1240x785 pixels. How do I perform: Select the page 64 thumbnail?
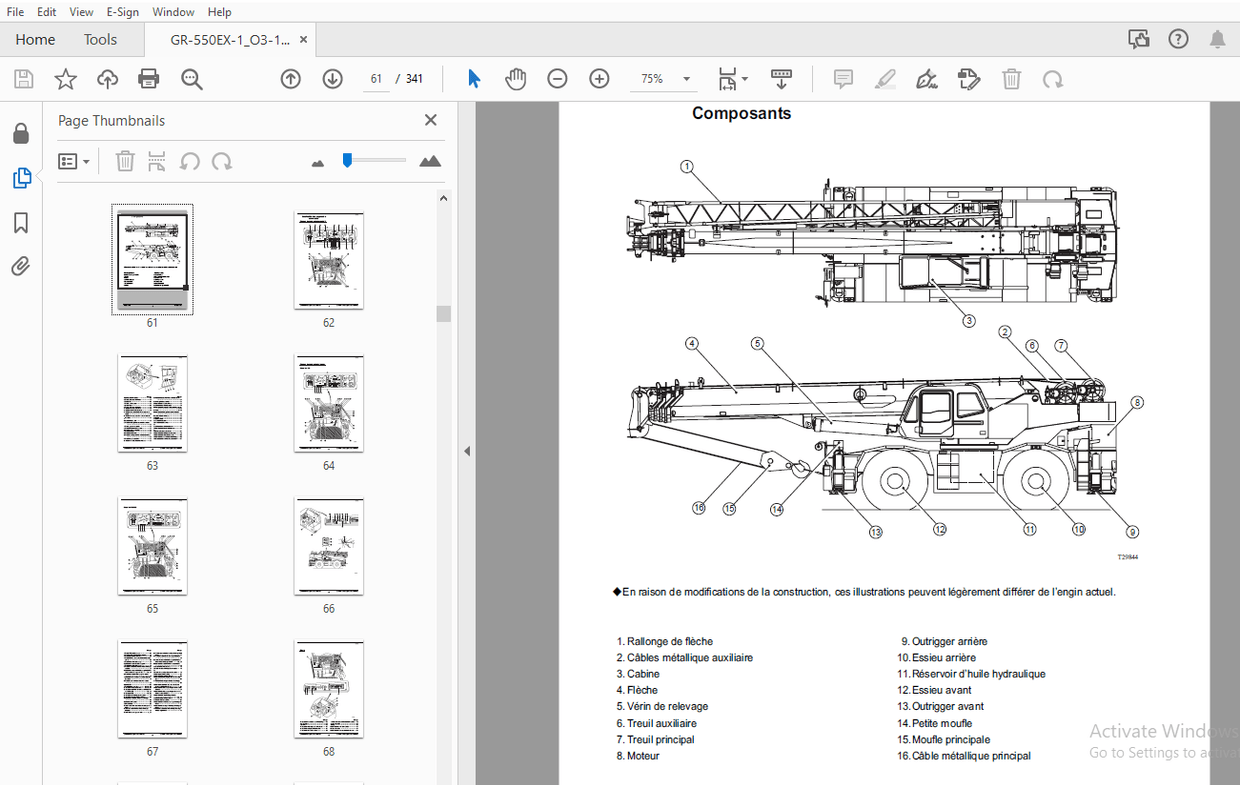click(328, 404)
